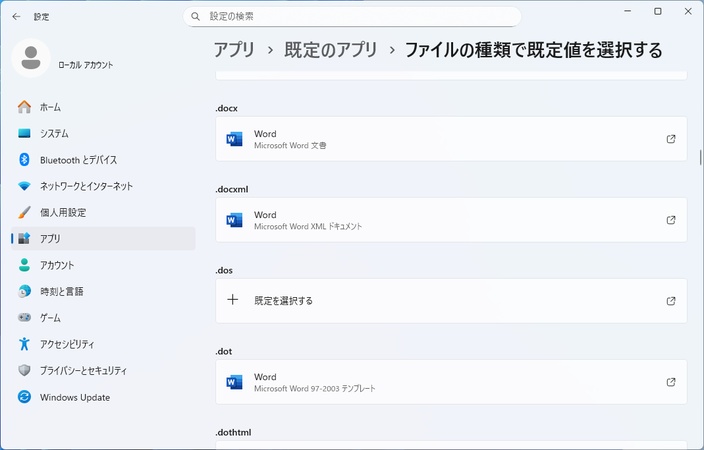Maximize the settings window

[x=658, y=11]
